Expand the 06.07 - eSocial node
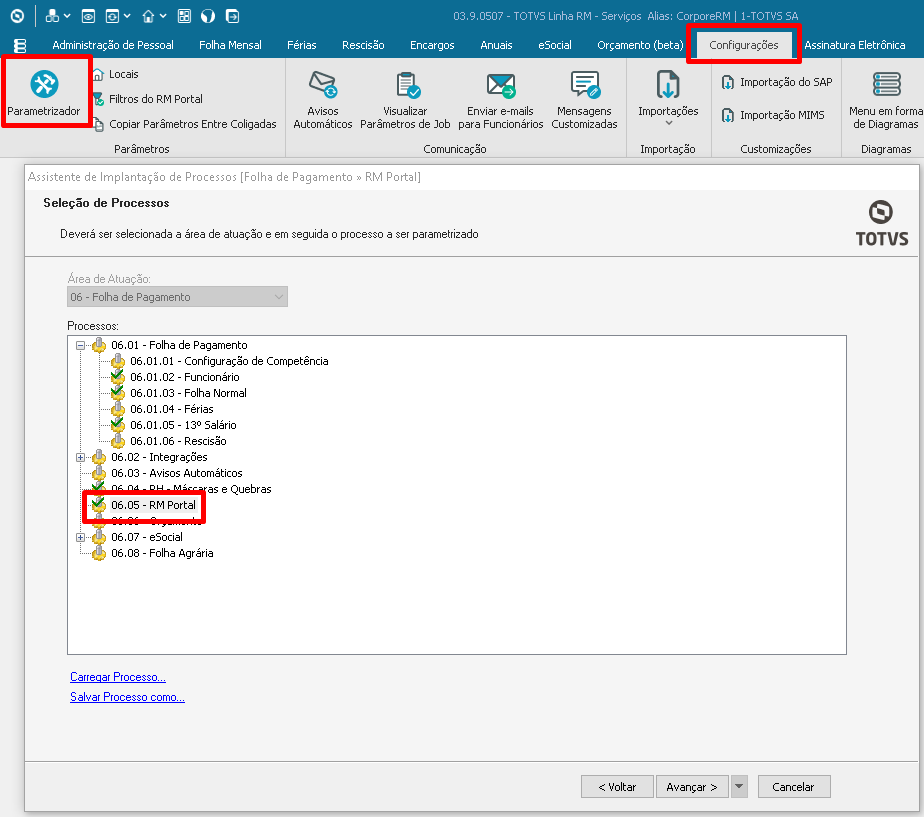This screenshot has height=817, width=924. (x=80, y=538)
